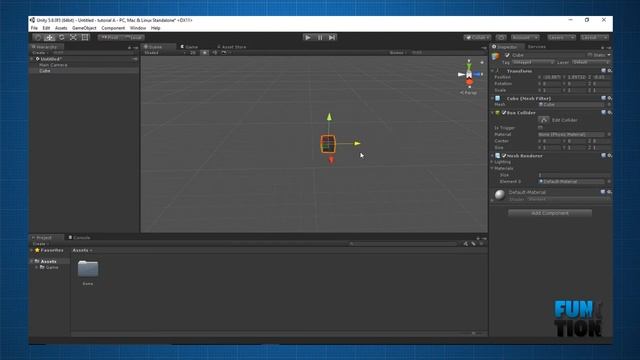
Task: Select the Scale tool in the toolbar
Action: [x=73, y=38]
